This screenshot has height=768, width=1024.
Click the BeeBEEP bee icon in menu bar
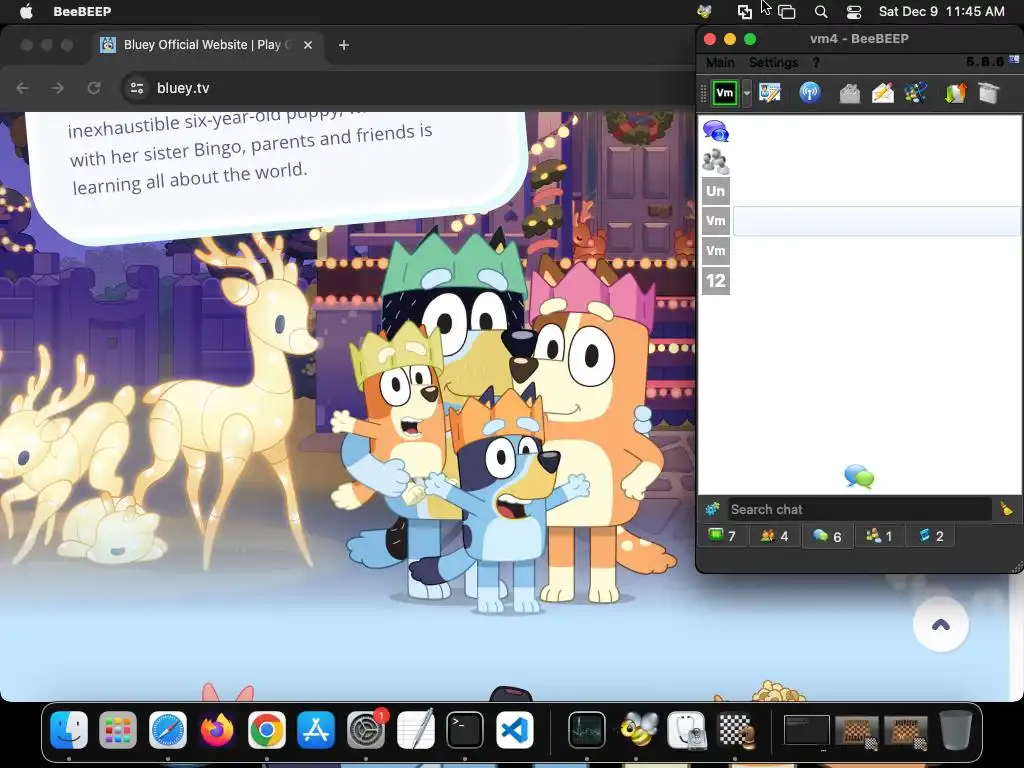[x=704, y=11]
